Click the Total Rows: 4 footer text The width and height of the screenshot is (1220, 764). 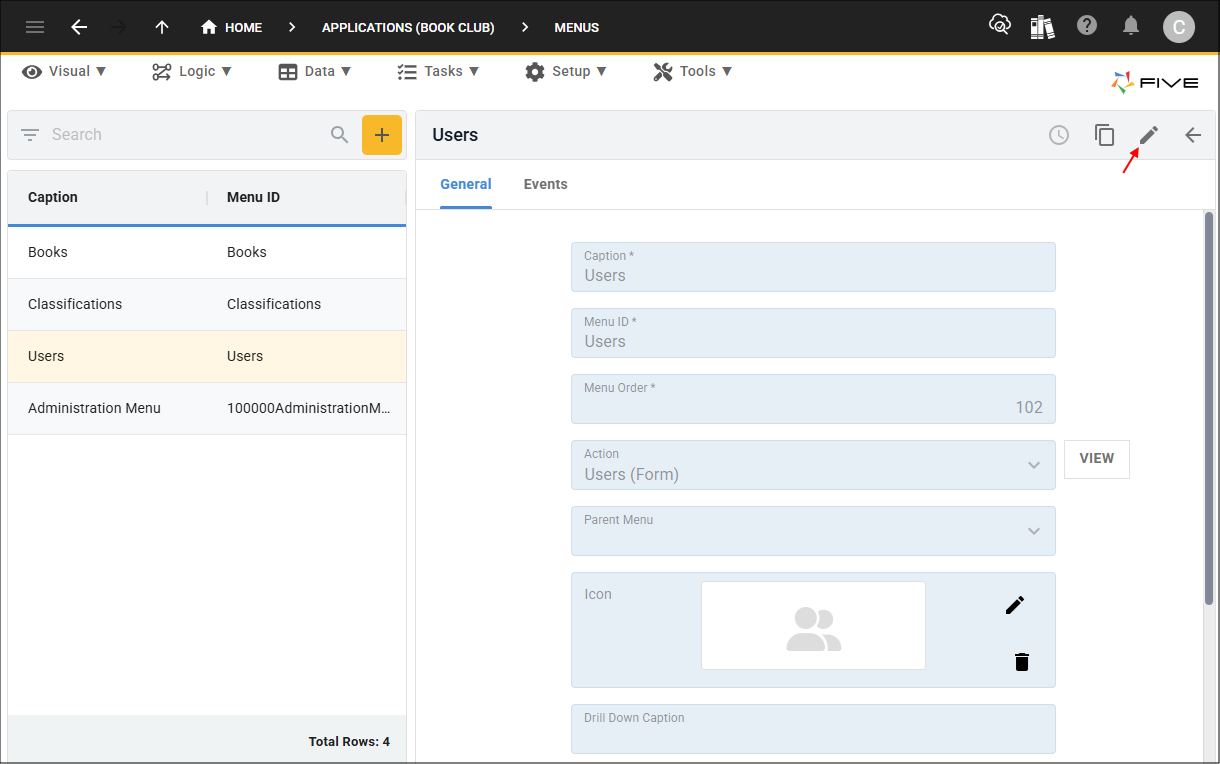click(x=349, y=742)
